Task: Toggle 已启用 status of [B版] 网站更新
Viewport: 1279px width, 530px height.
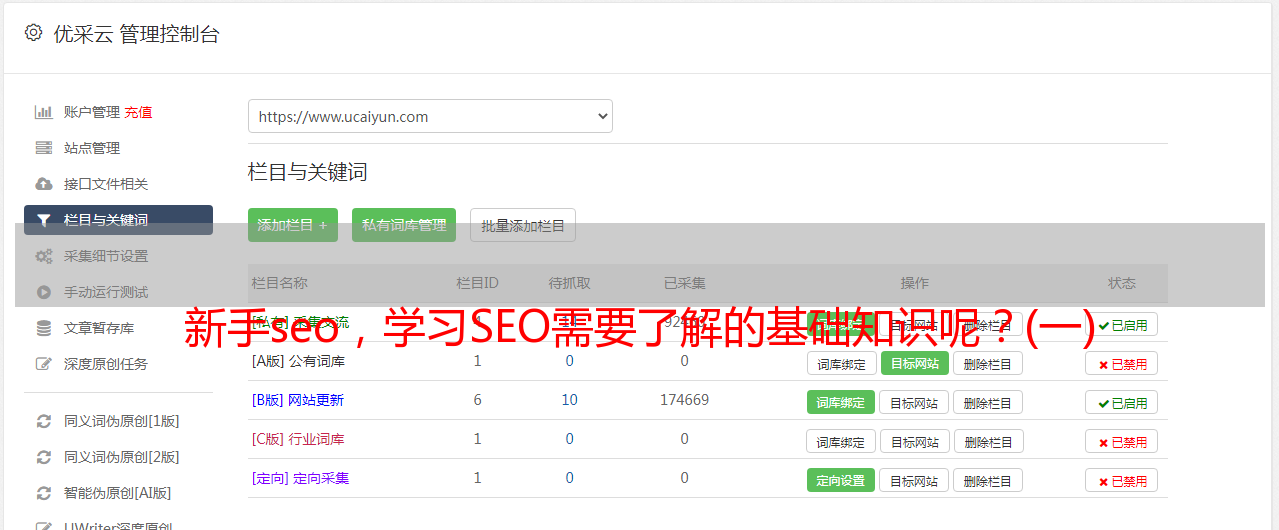Action: point(1121,402)
